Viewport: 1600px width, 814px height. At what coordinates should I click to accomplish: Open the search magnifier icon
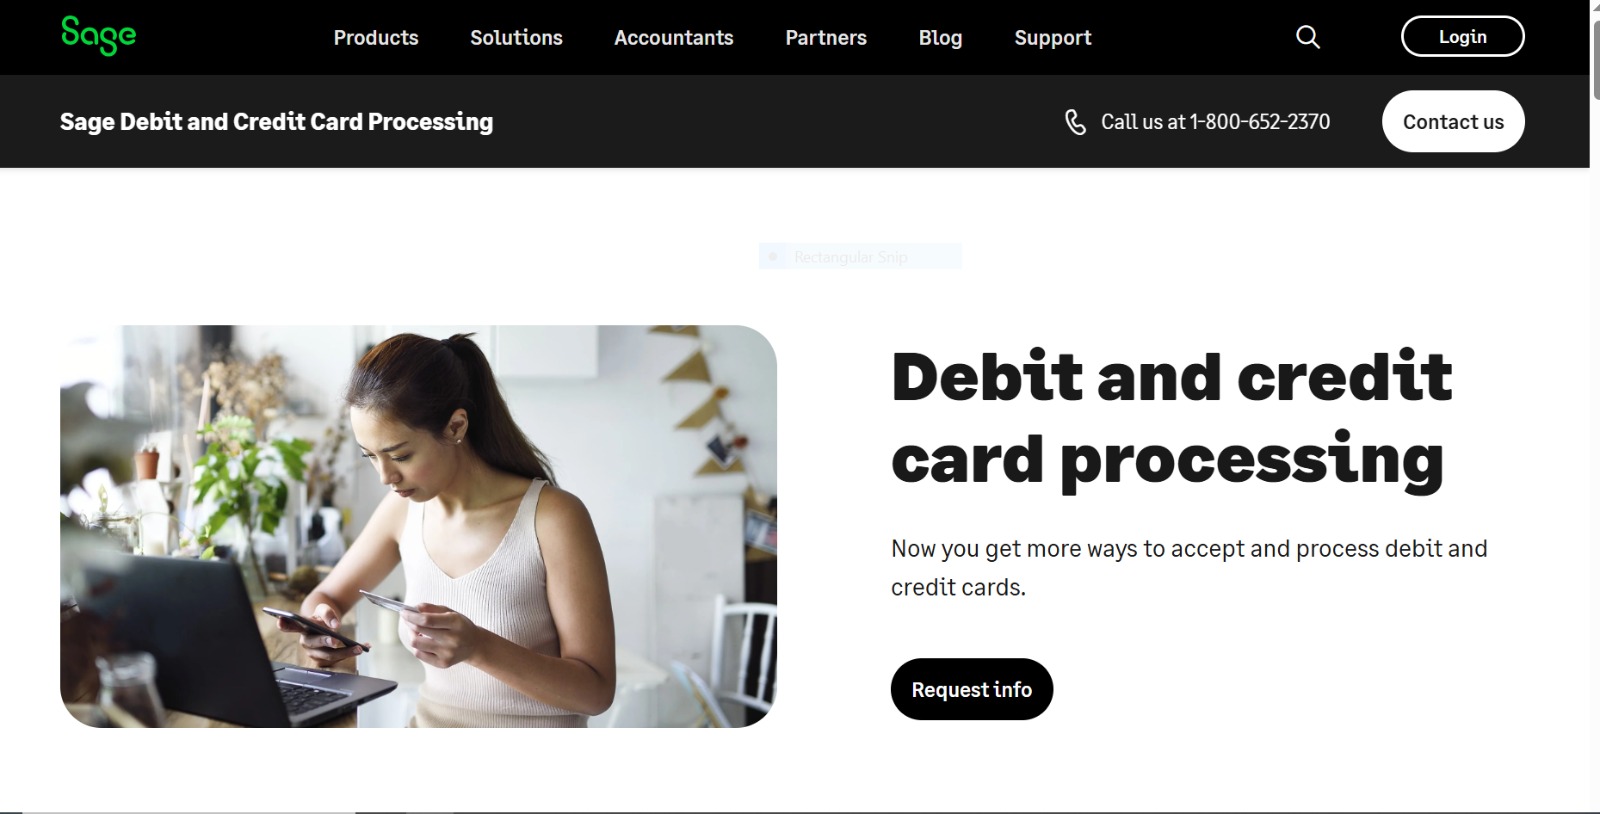1308,37
